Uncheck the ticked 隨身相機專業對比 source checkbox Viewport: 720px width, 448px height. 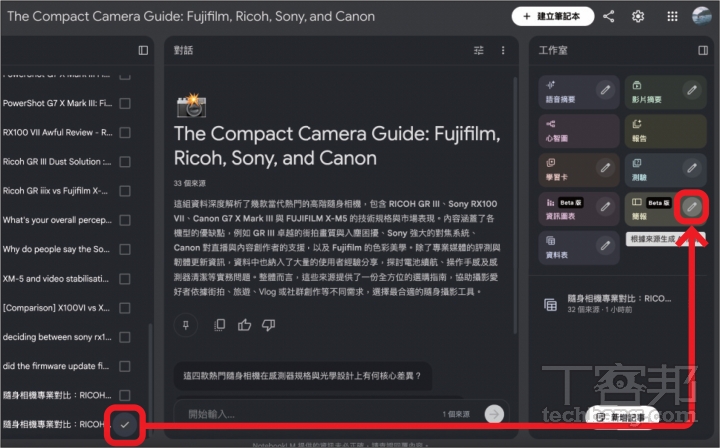tap(124, 425)
